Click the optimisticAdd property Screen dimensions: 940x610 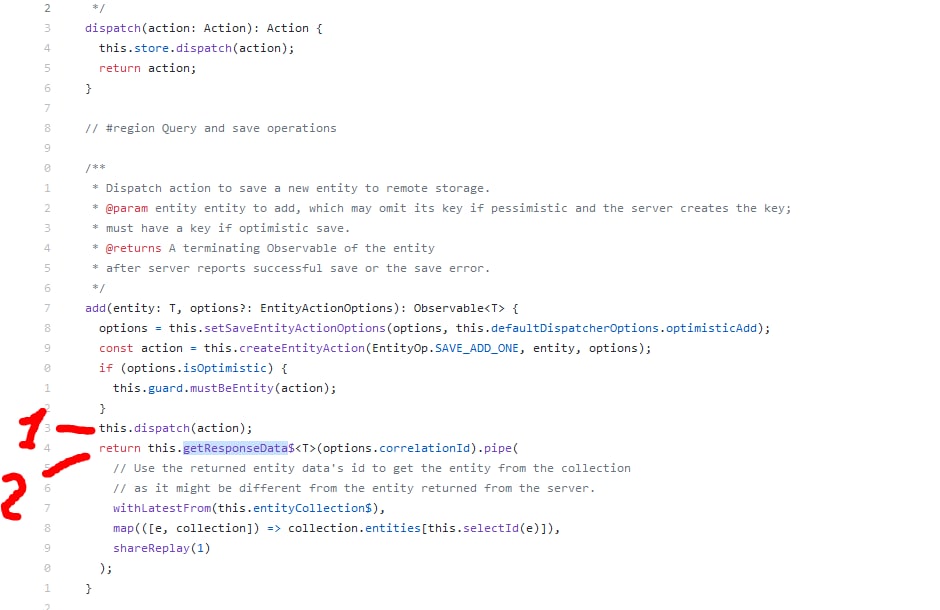coord(716,328)
